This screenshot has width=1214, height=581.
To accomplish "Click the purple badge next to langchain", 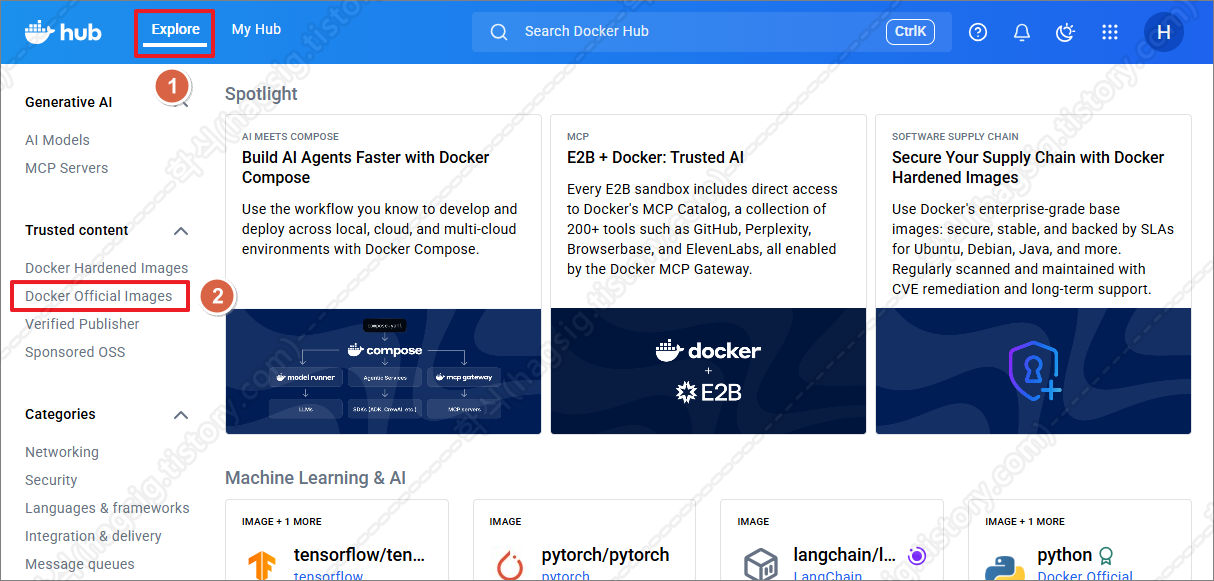I will (917, 555).
